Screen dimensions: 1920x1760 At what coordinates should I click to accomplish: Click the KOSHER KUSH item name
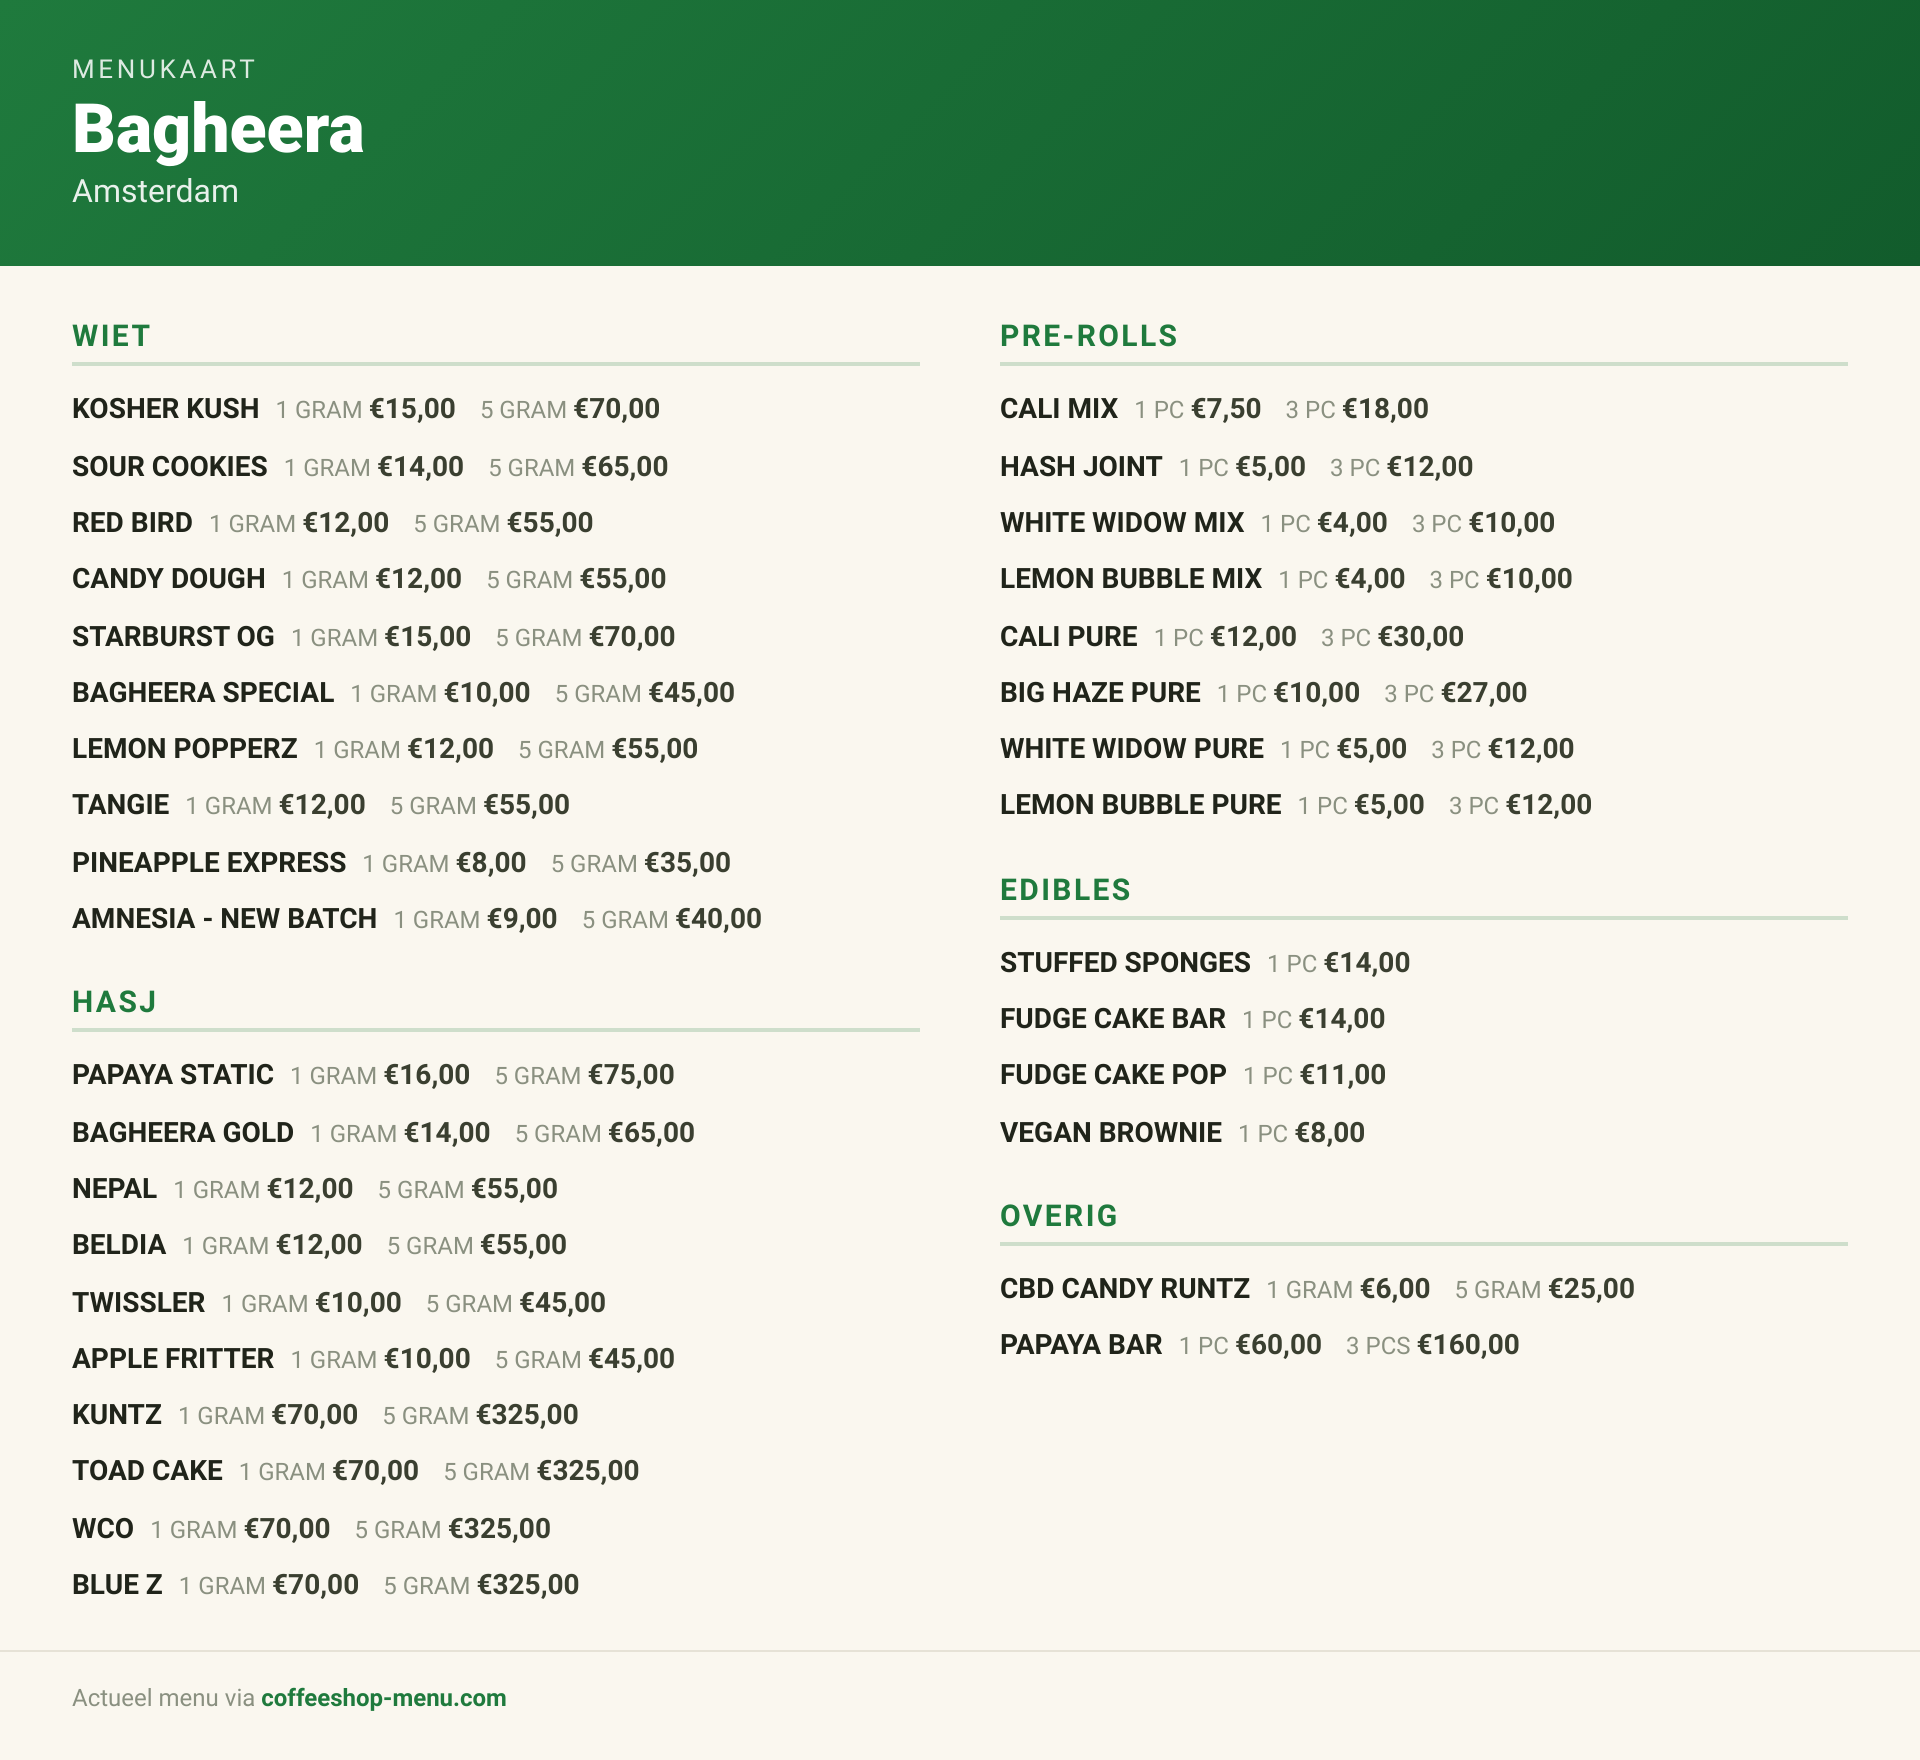point(165,409)
